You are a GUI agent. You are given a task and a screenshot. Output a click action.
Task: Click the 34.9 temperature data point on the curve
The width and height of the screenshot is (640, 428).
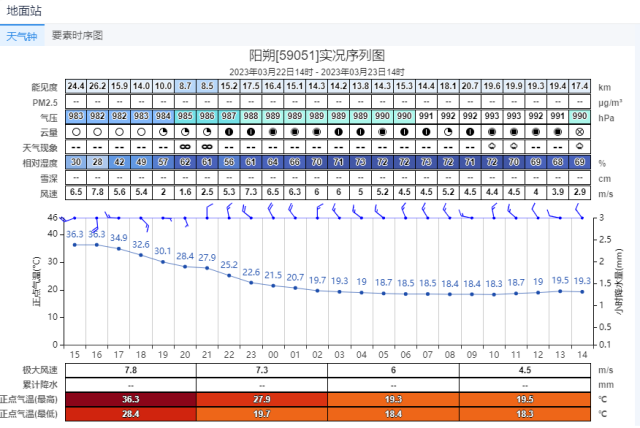coord(119,249)
